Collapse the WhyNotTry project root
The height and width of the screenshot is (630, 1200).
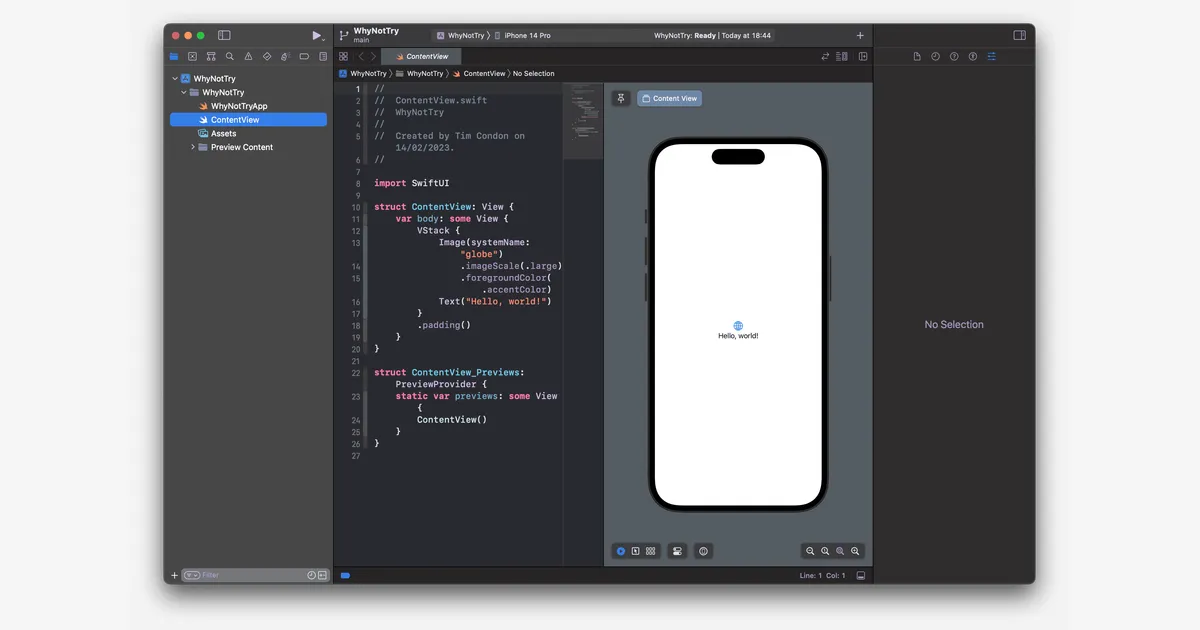[175, 79]
